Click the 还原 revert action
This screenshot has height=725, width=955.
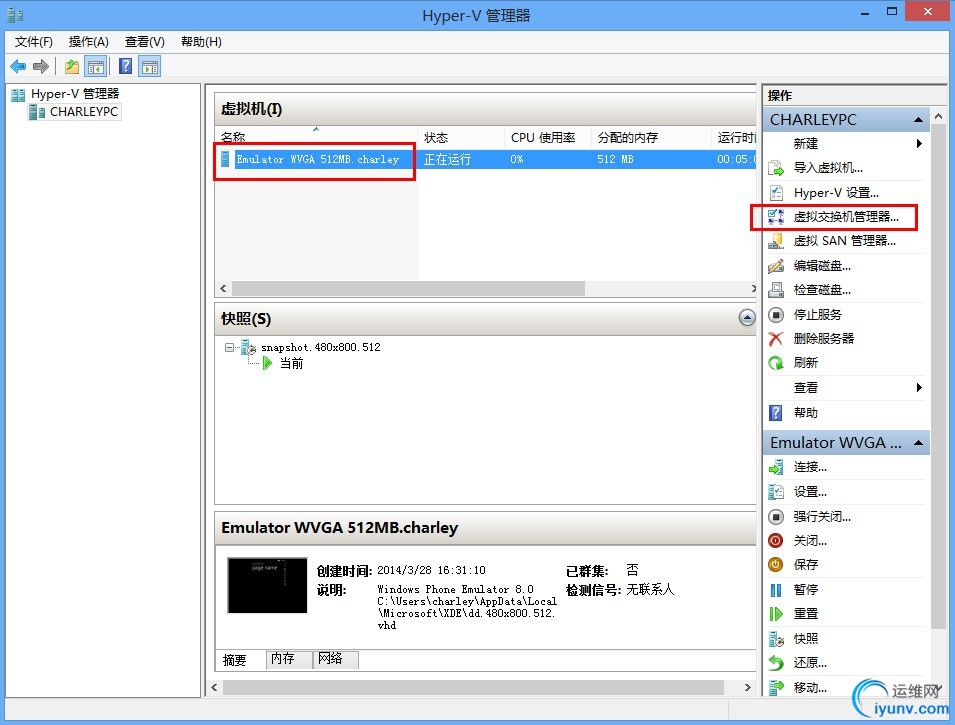[810, 663]
